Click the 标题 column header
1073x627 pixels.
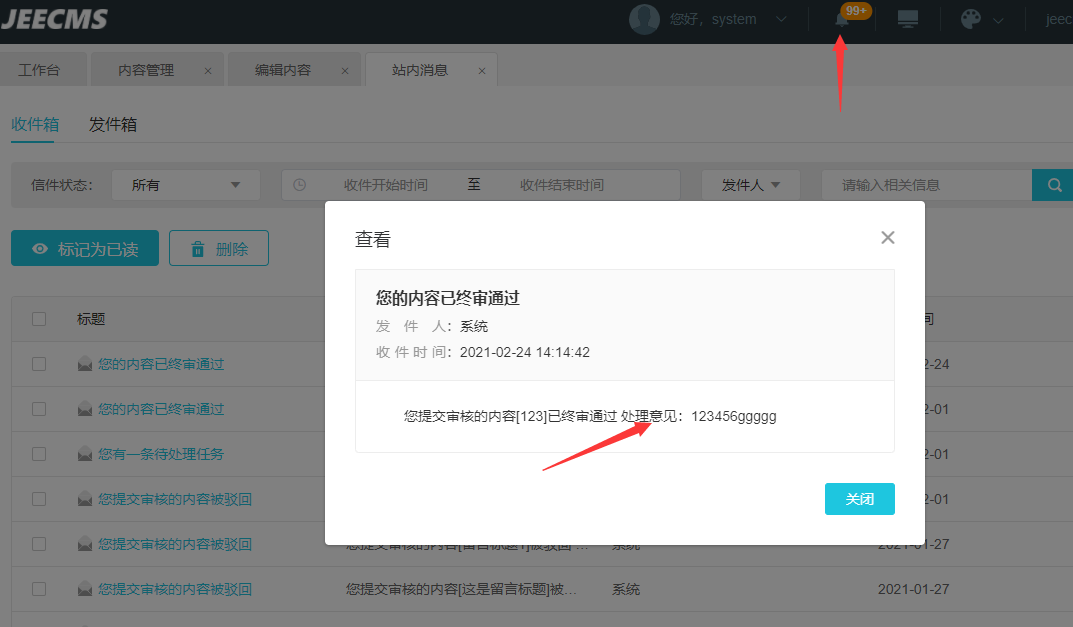[x=91, y=319]
